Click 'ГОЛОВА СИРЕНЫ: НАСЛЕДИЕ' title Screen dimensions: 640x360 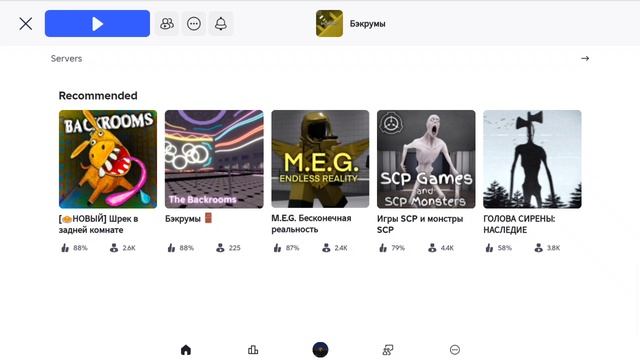pyautogui.click(x=519, y=224)
